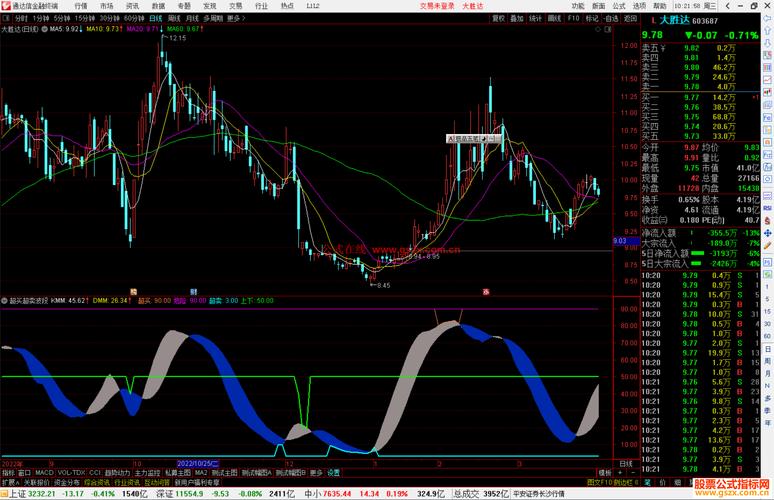The width and height of the screenshot is (774, 500).
Task: Select the 60分钟 period
Action: tap(134, 18)
